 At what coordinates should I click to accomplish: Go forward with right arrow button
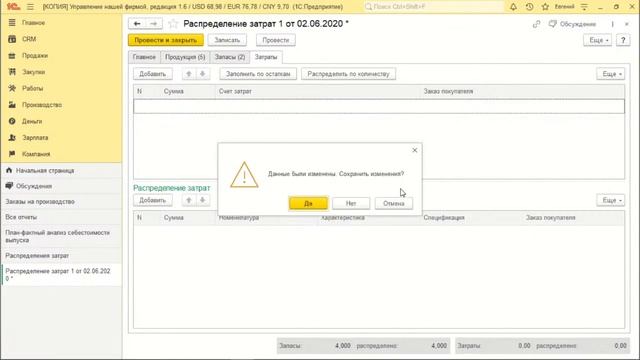(x=154, y=24)
